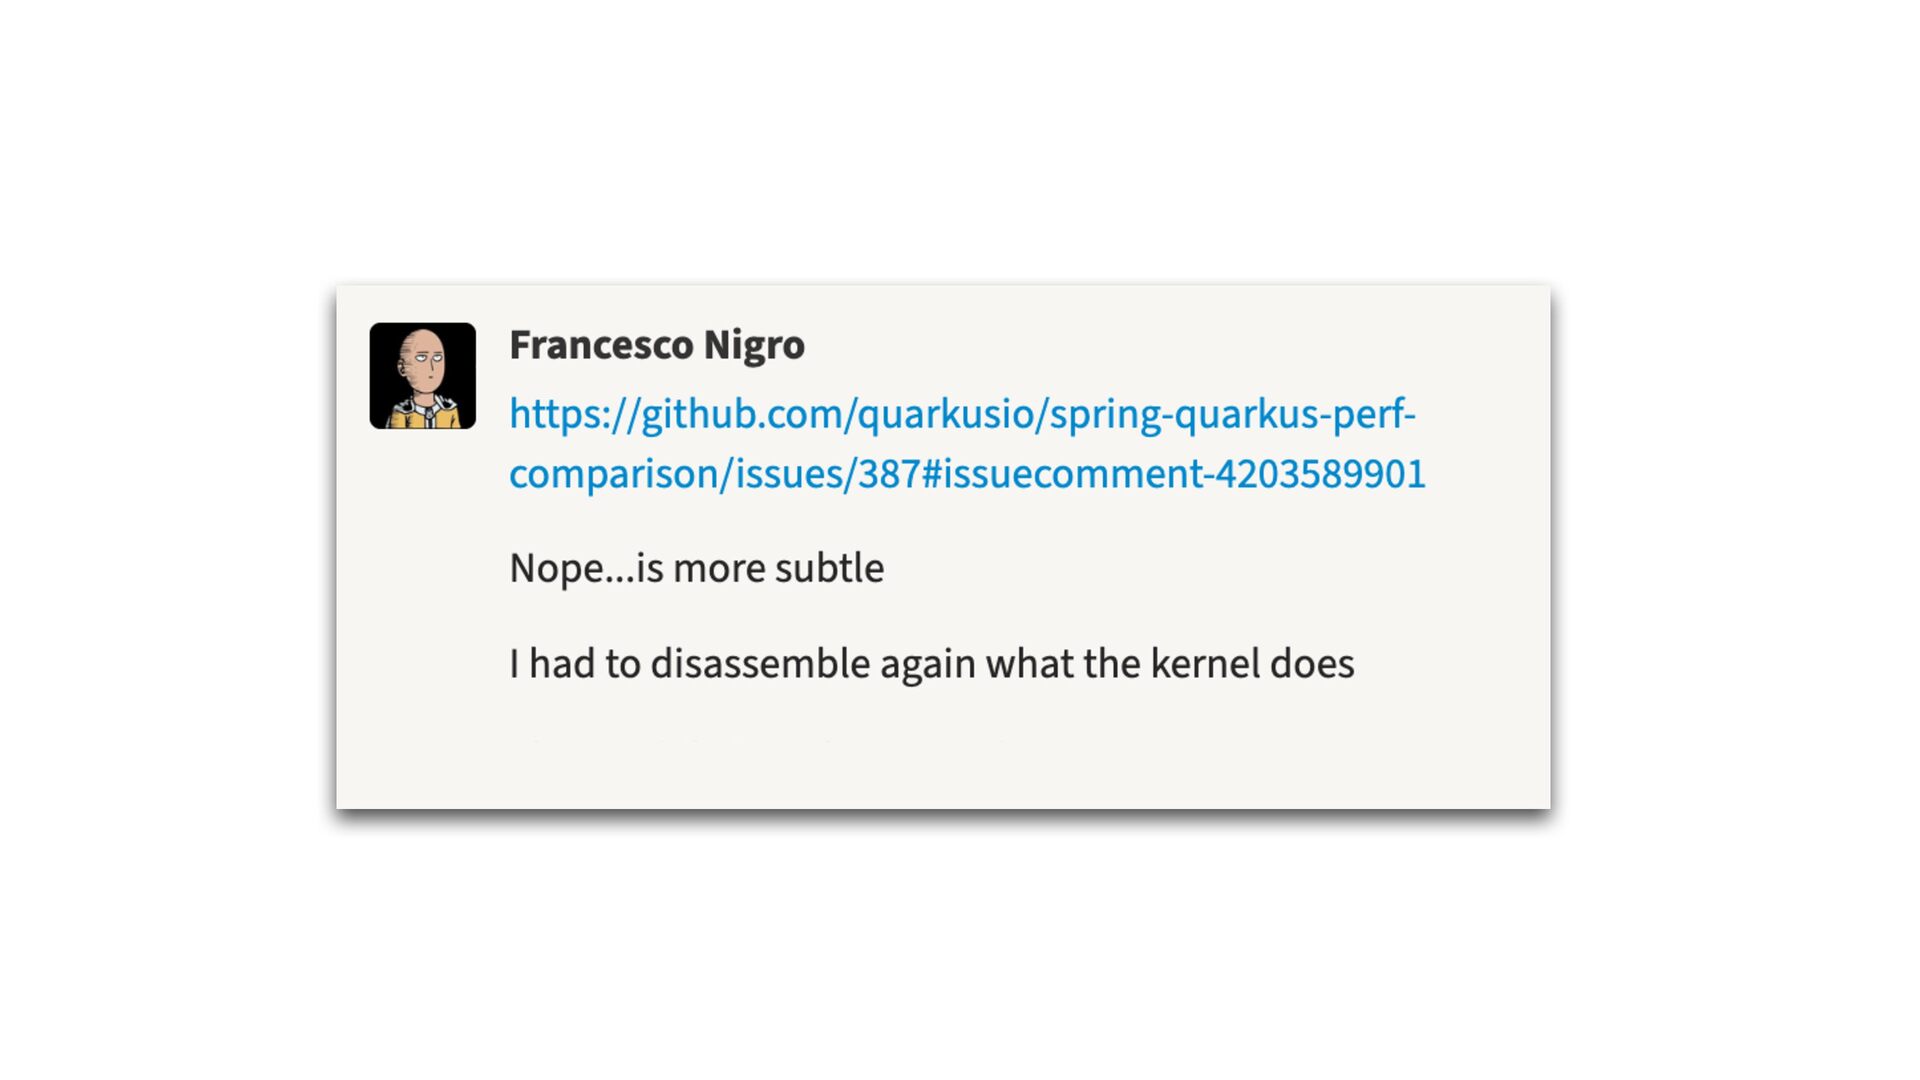This screenshot has height=1080, width=1920.
Task: Click the 'I had to disassemble again' message
Action: coord(932,664)
